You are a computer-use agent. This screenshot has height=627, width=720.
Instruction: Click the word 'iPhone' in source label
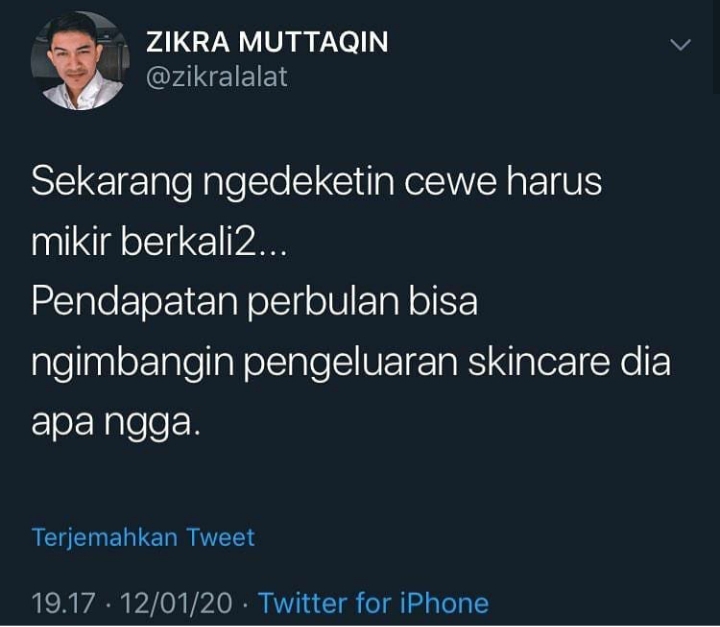444,603
